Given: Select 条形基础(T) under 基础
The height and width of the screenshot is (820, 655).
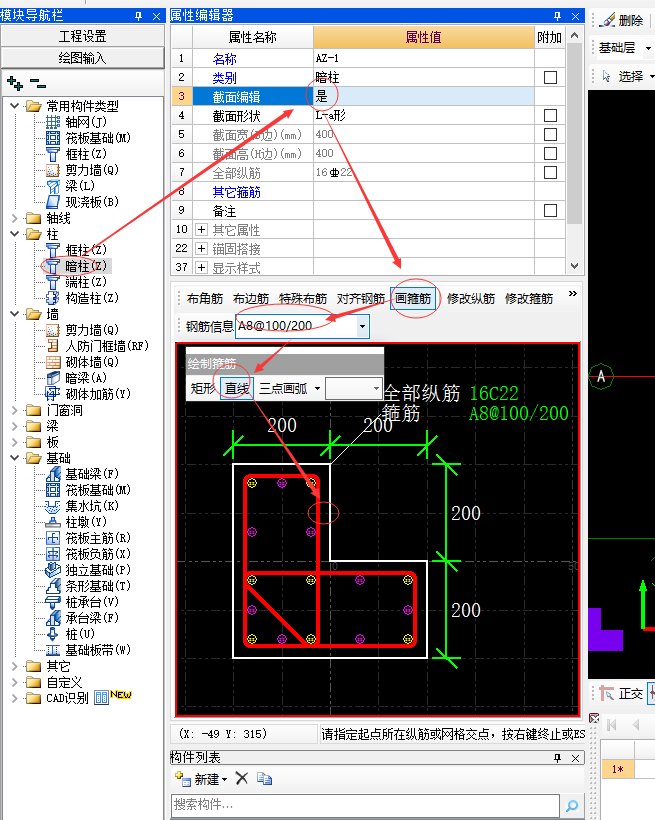Looking at the screenshot, I should pos(98,586).
